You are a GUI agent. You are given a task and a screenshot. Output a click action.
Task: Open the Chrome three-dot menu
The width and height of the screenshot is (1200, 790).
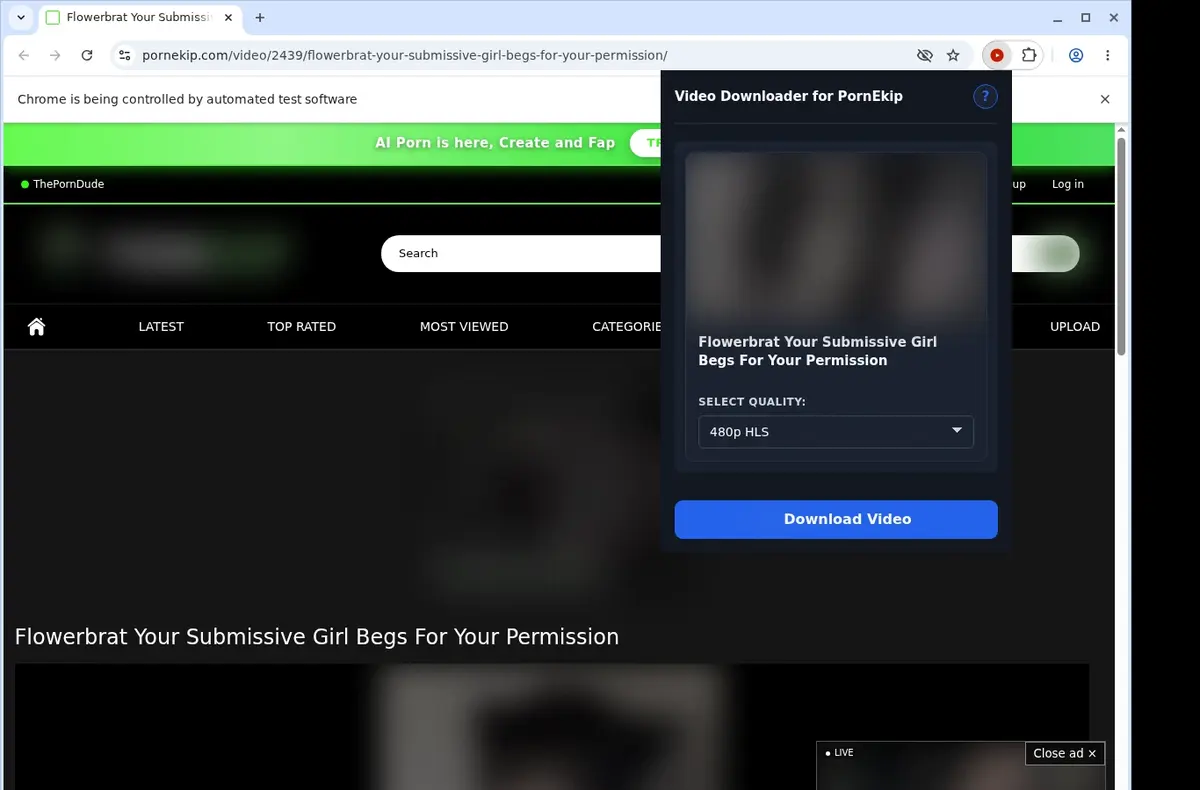pyautogui.click(x=1107, y=56)
